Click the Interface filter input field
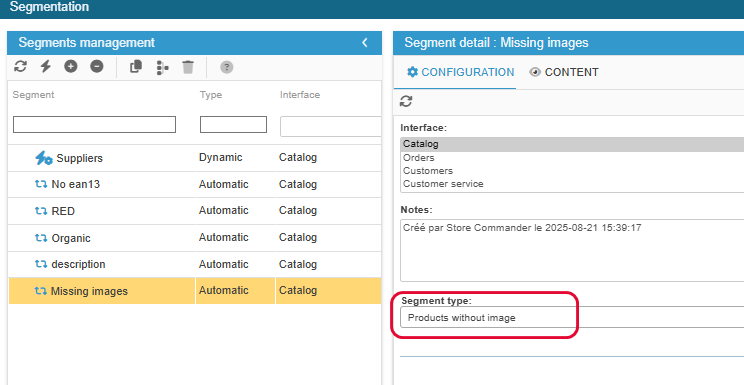The width and height of the screenshot is (744, 385). [331, 127]
